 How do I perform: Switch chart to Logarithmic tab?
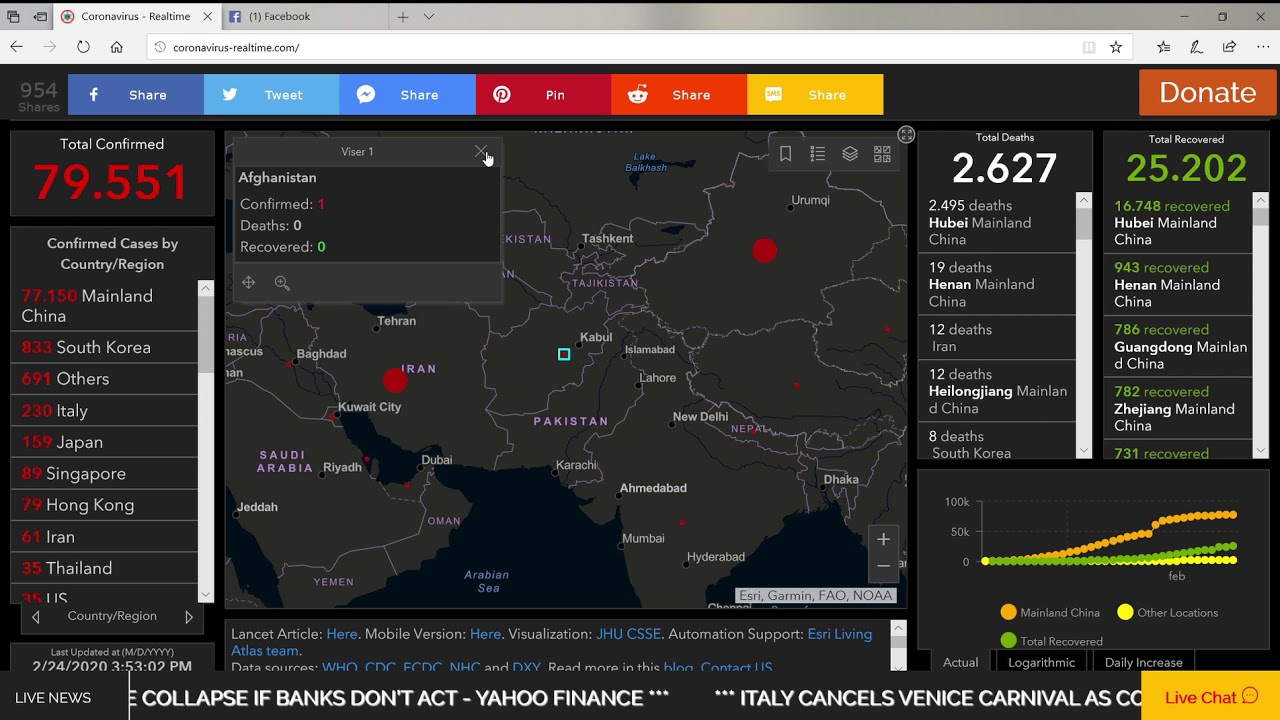click(x=1041, y=662)
